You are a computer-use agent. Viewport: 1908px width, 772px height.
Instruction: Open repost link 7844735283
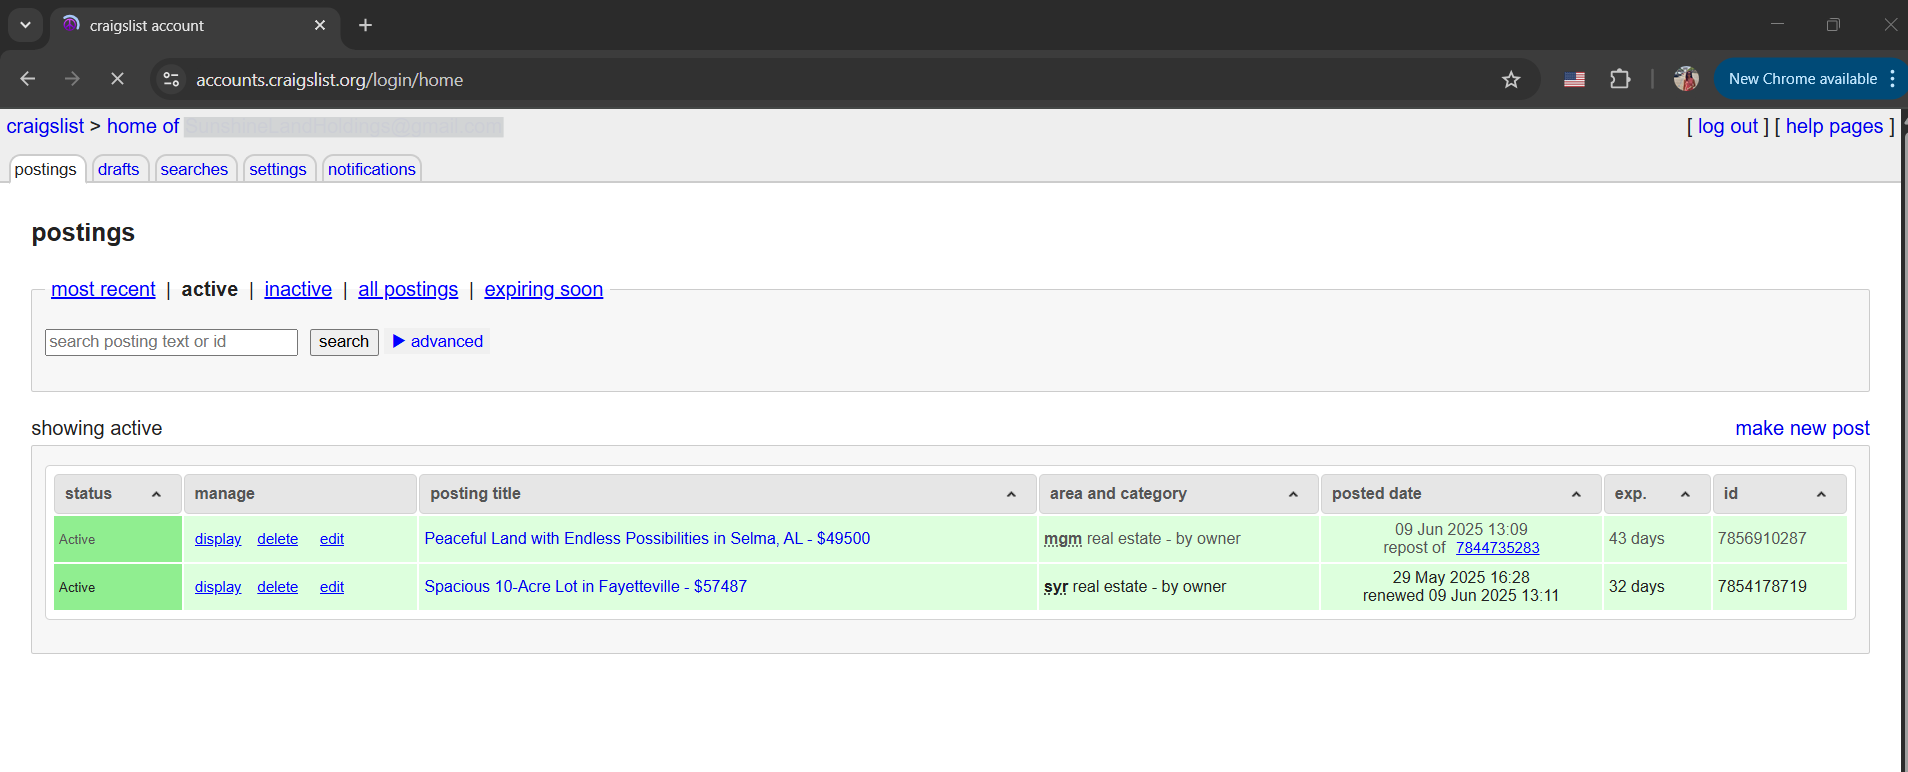1497,548
